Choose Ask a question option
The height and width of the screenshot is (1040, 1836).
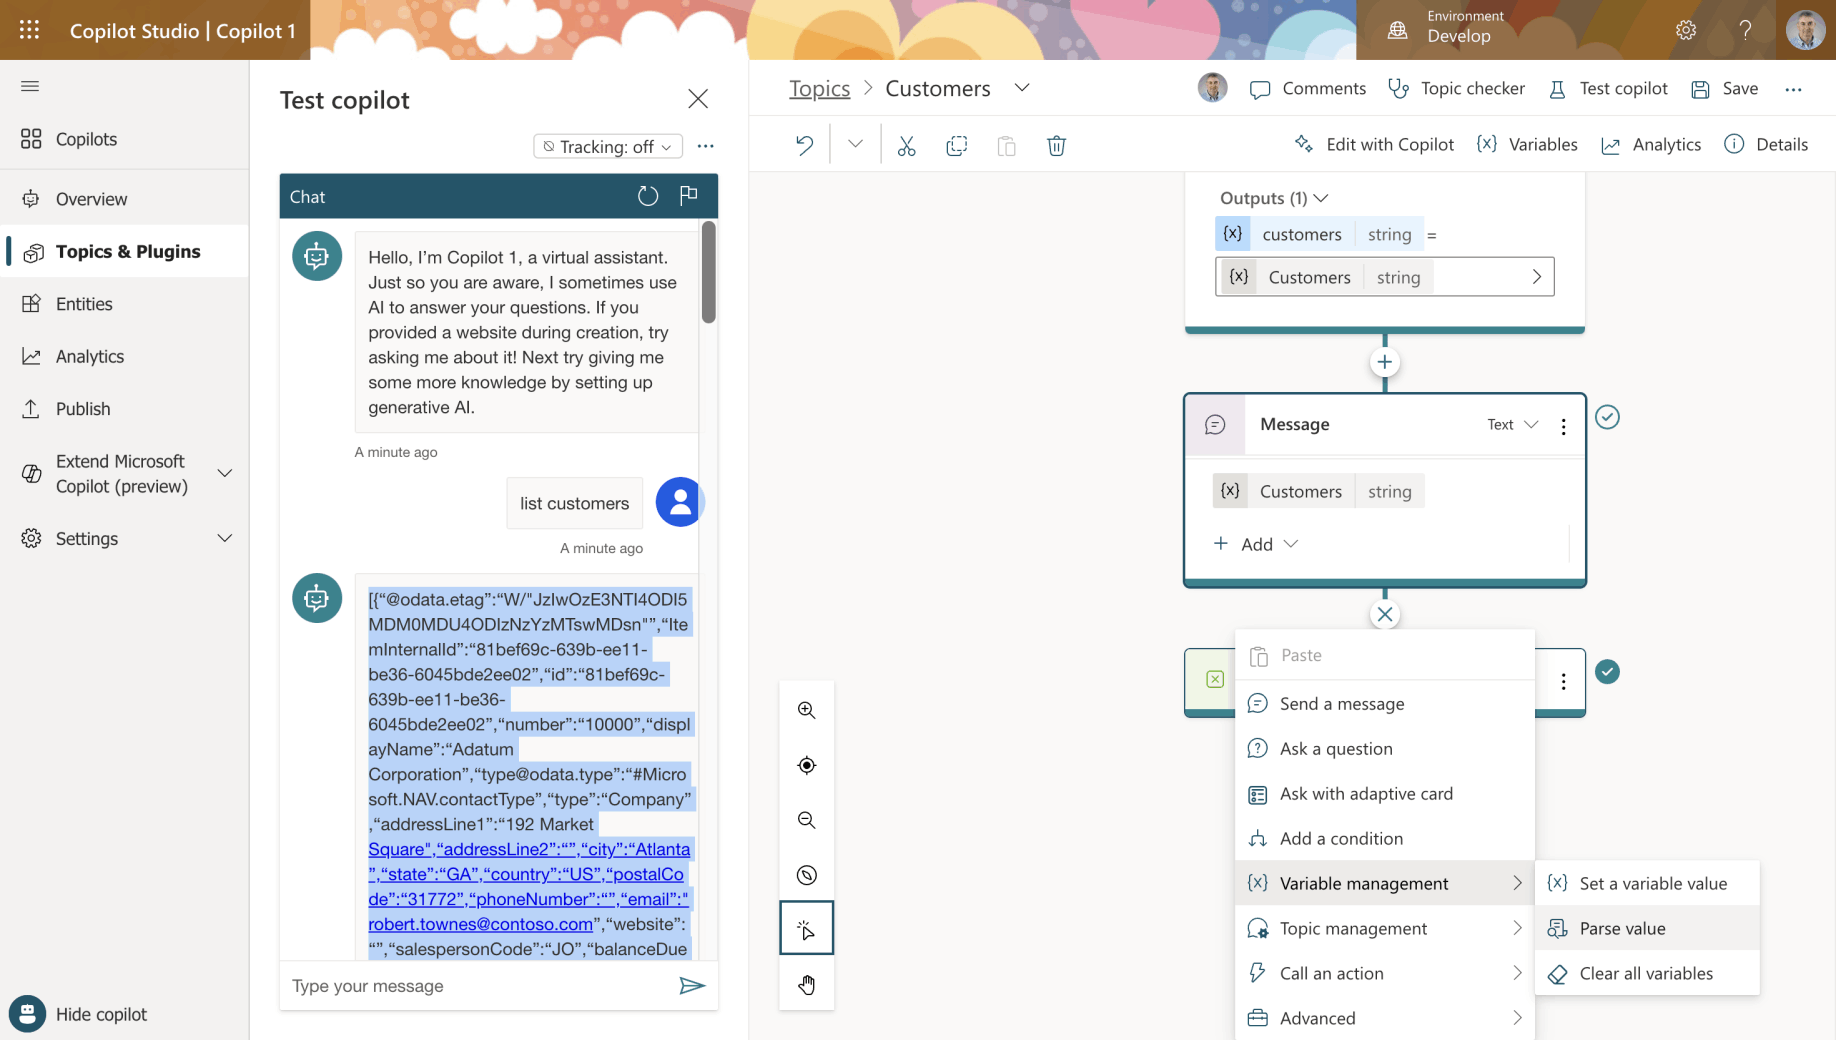[1384, 749]
